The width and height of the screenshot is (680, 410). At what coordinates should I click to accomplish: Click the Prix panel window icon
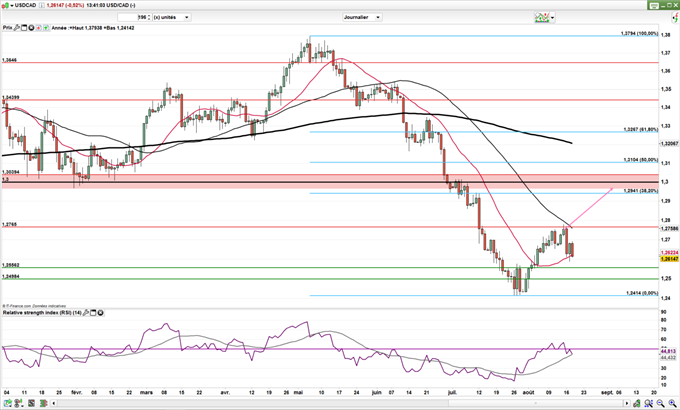[x=24, y=28]
